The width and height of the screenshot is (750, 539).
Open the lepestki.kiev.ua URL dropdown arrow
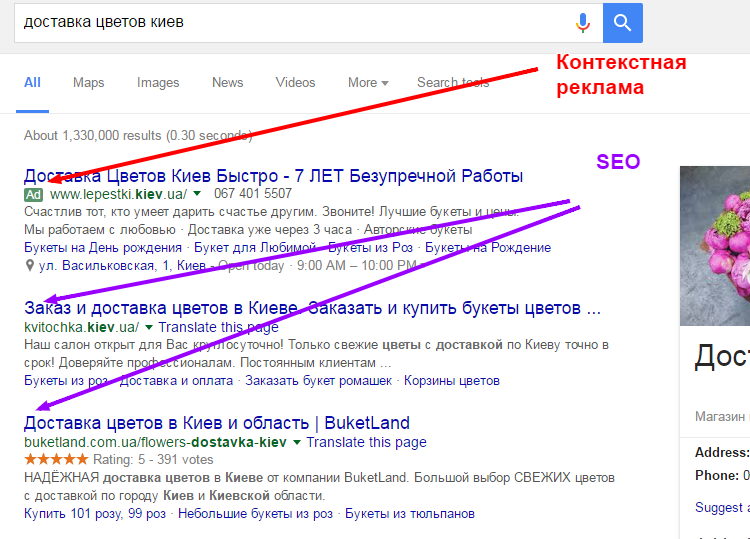point(197,194)
